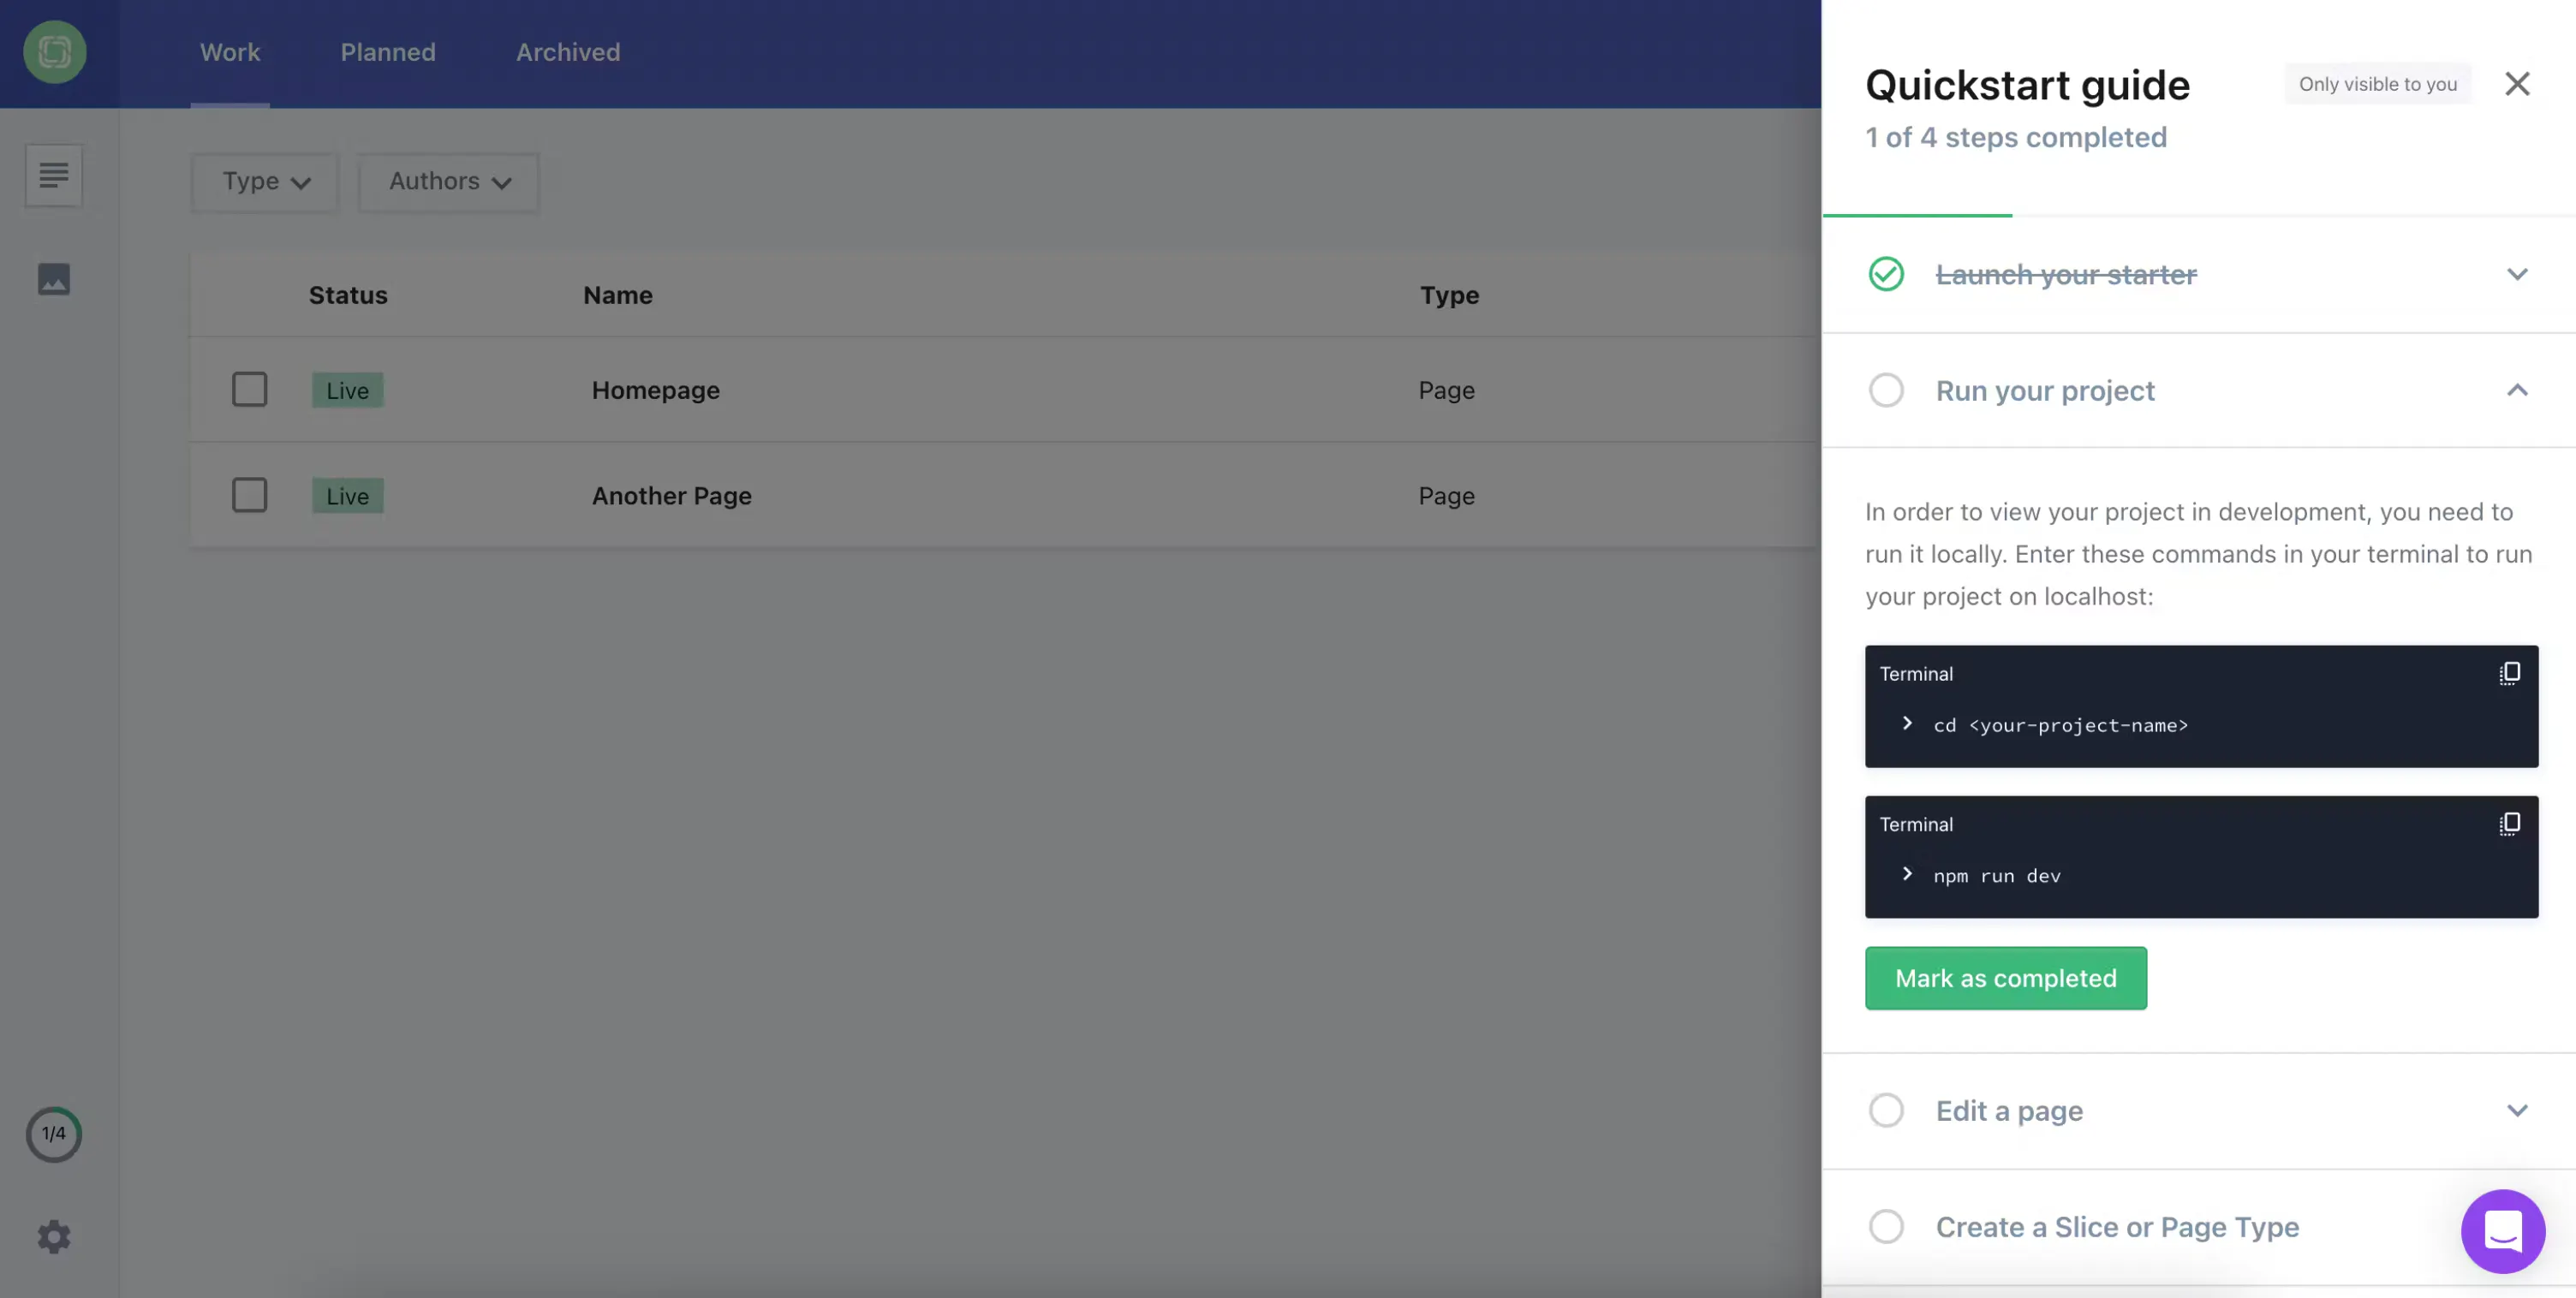Open the documents list sidebar icon
Viewport: 2576px width, 1298px height.
(x=54, y=175)
